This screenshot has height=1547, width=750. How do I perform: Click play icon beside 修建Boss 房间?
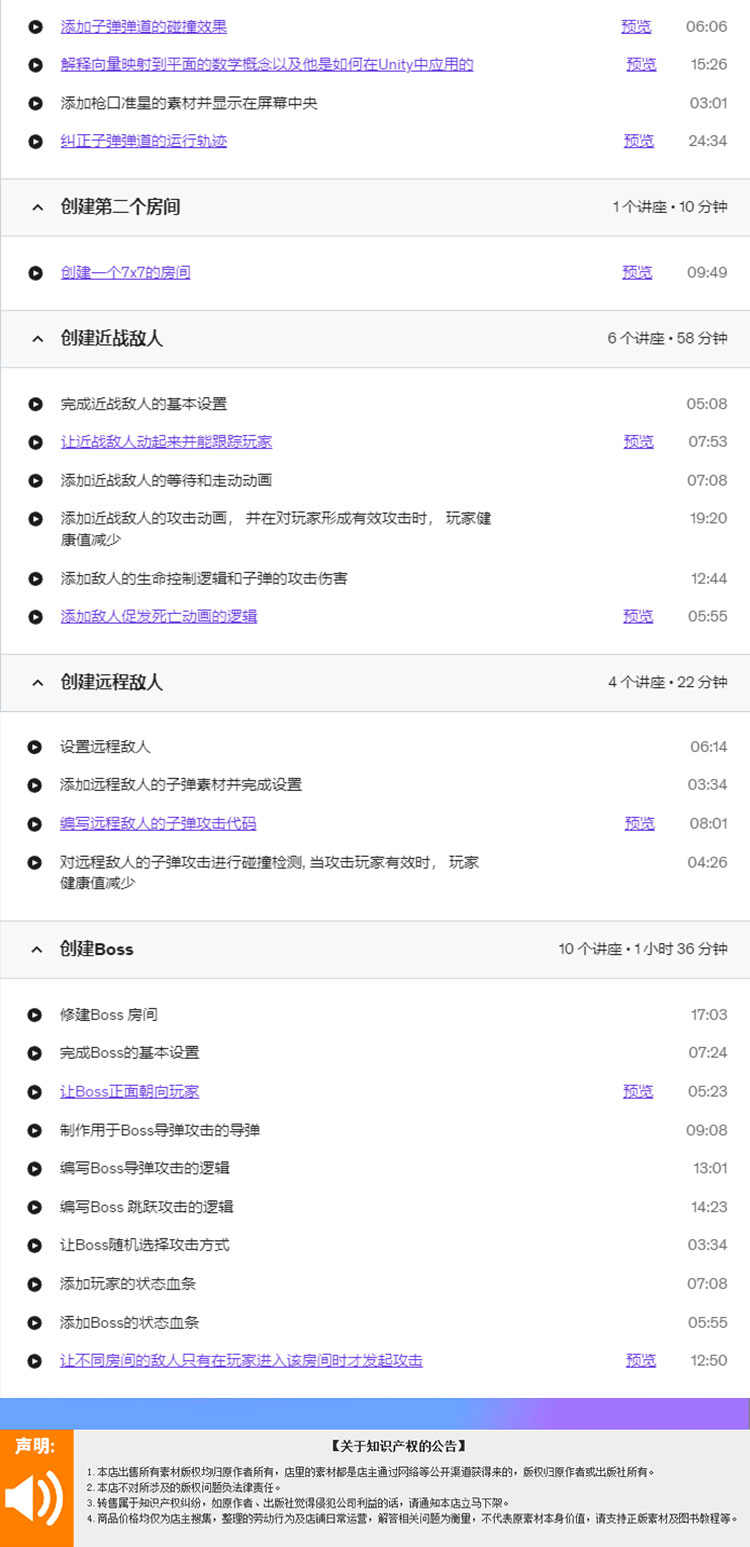36,1015
